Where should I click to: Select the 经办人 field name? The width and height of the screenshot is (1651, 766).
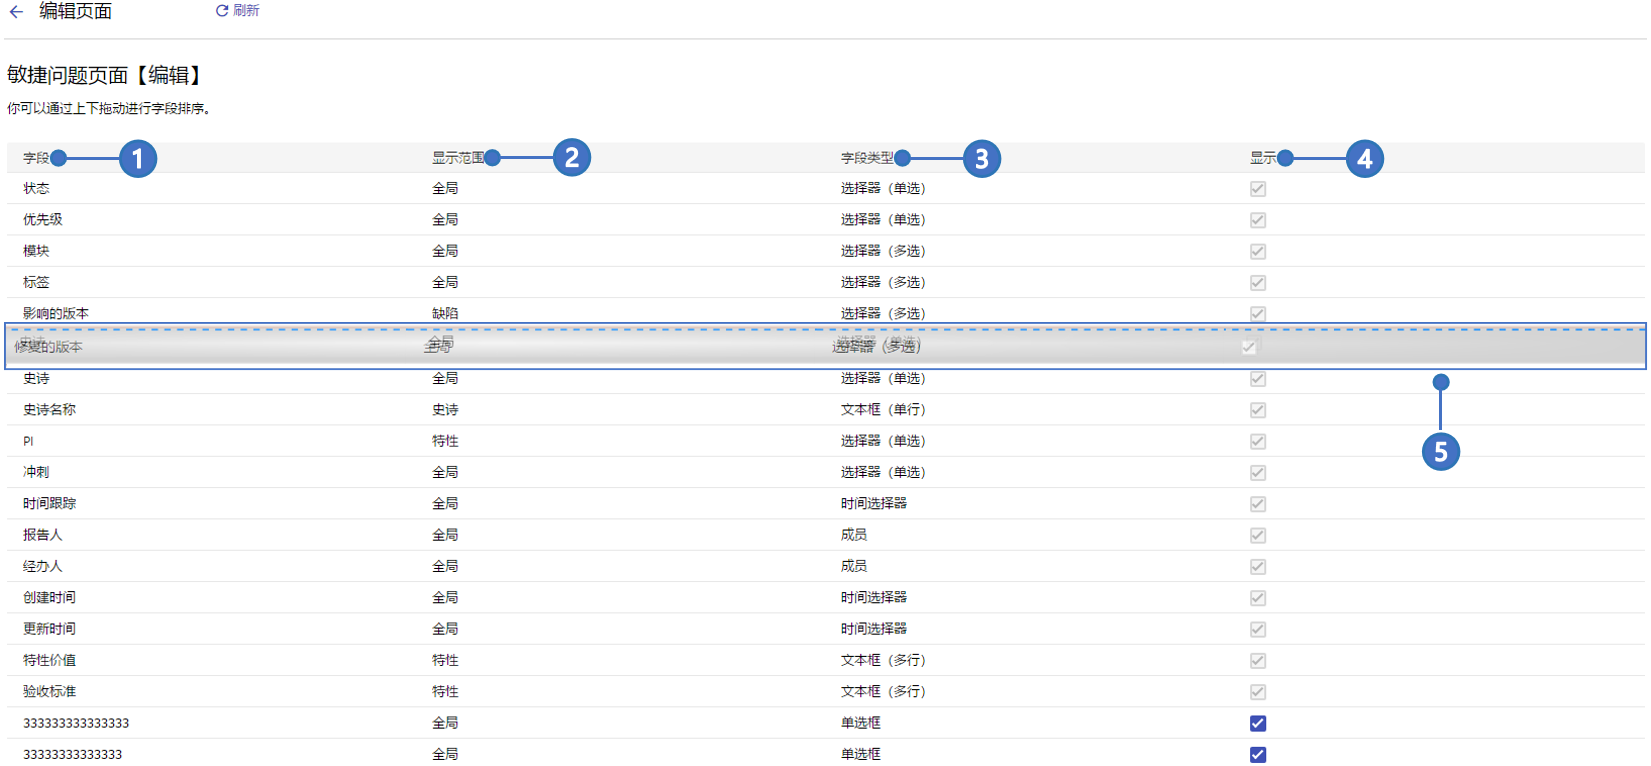point(43,566)
